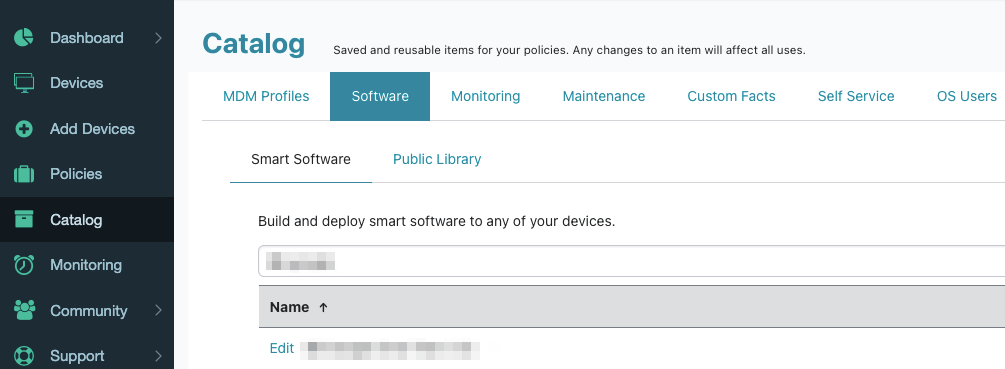Open the Public Library subtab
The width and height of the screenshot is (1005, 369).
click(437, 159)
